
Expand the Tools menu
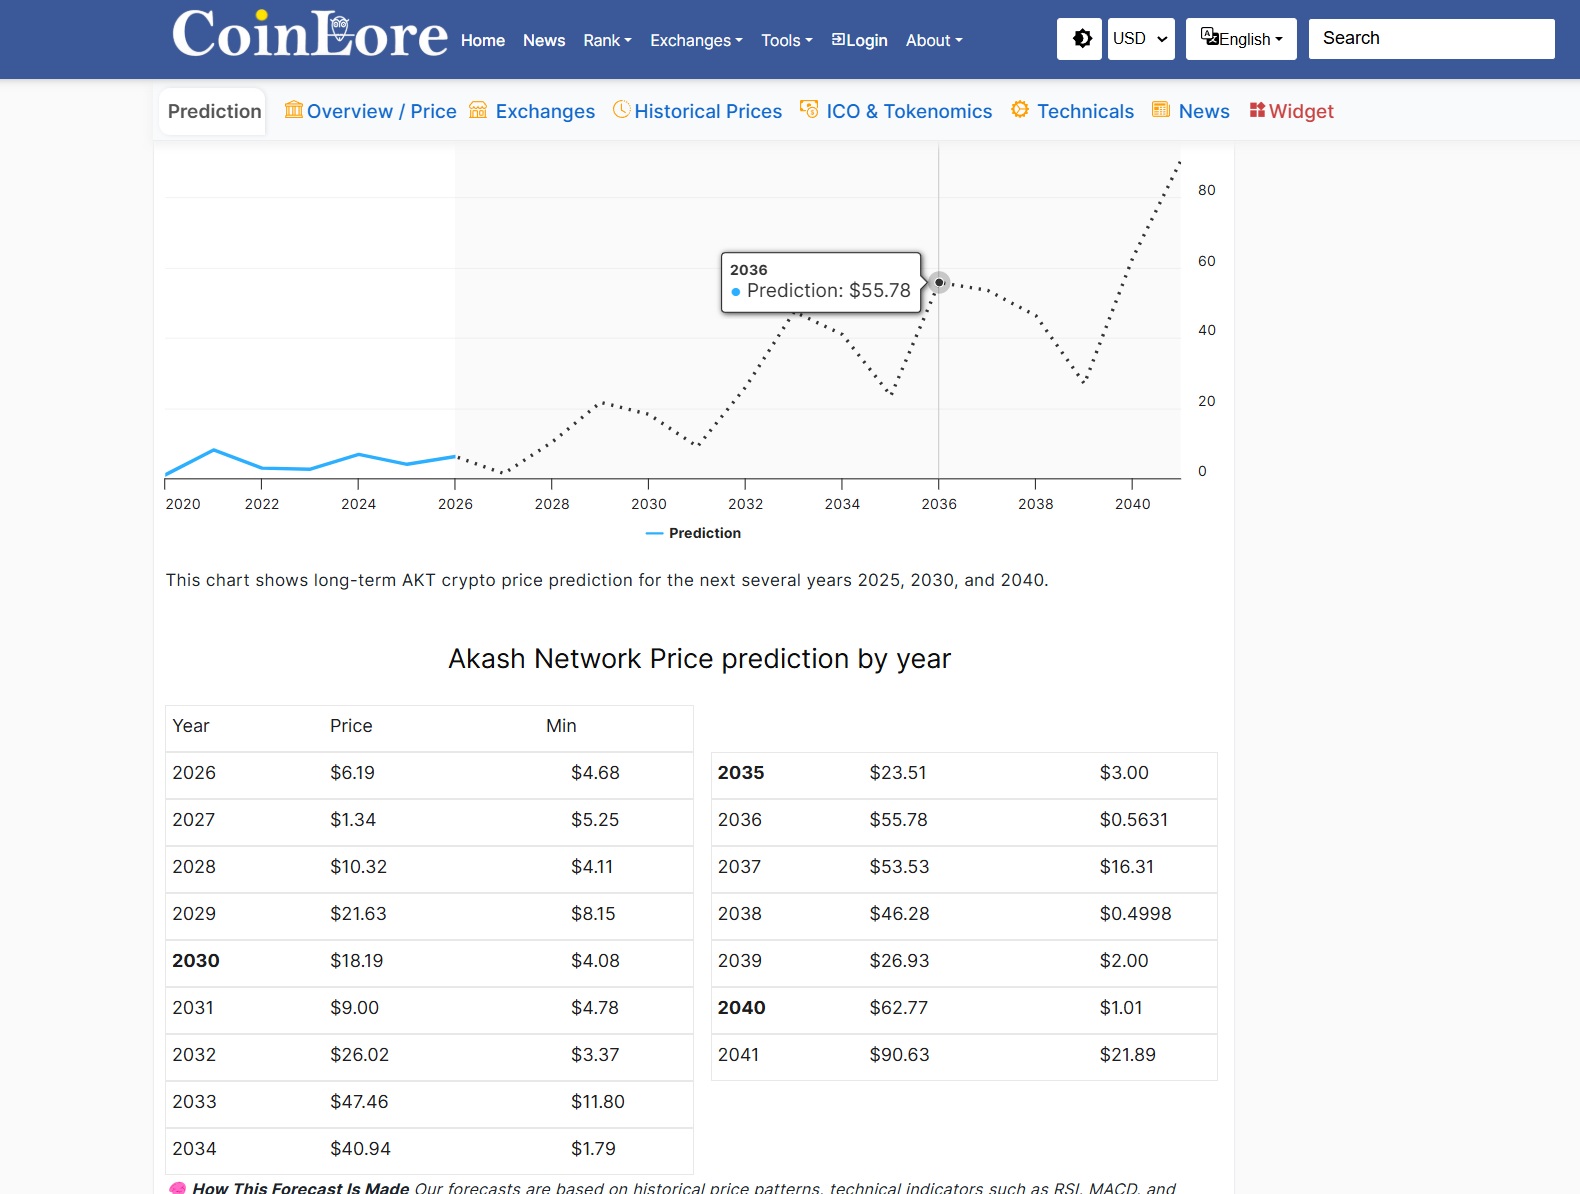(x=787, y=40)
